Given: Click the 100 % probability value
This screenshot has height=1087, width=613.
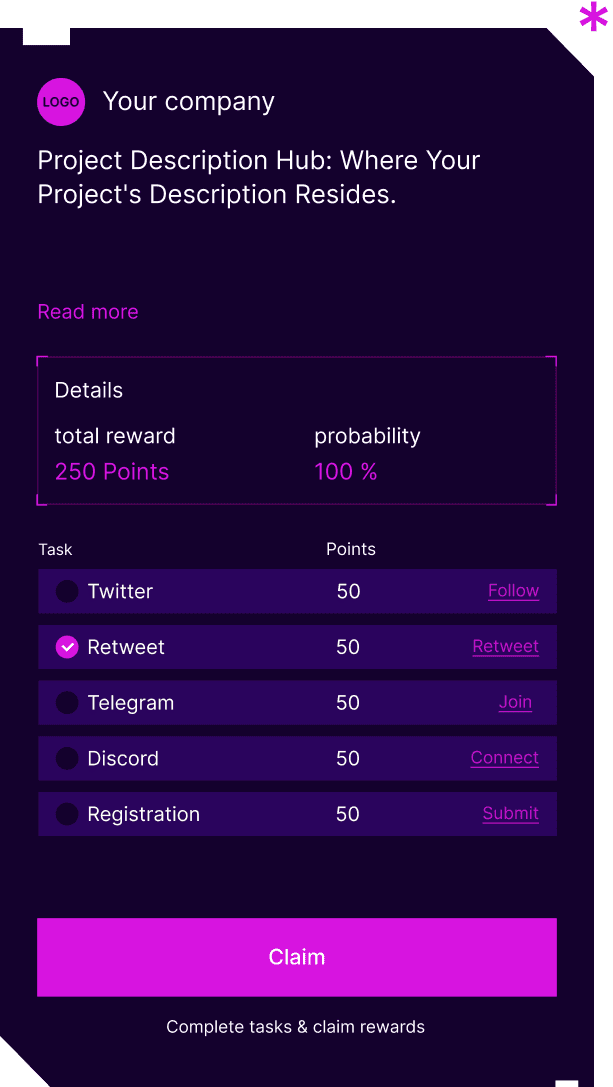Looking at the screenshot, I should (x=346, y=472).
